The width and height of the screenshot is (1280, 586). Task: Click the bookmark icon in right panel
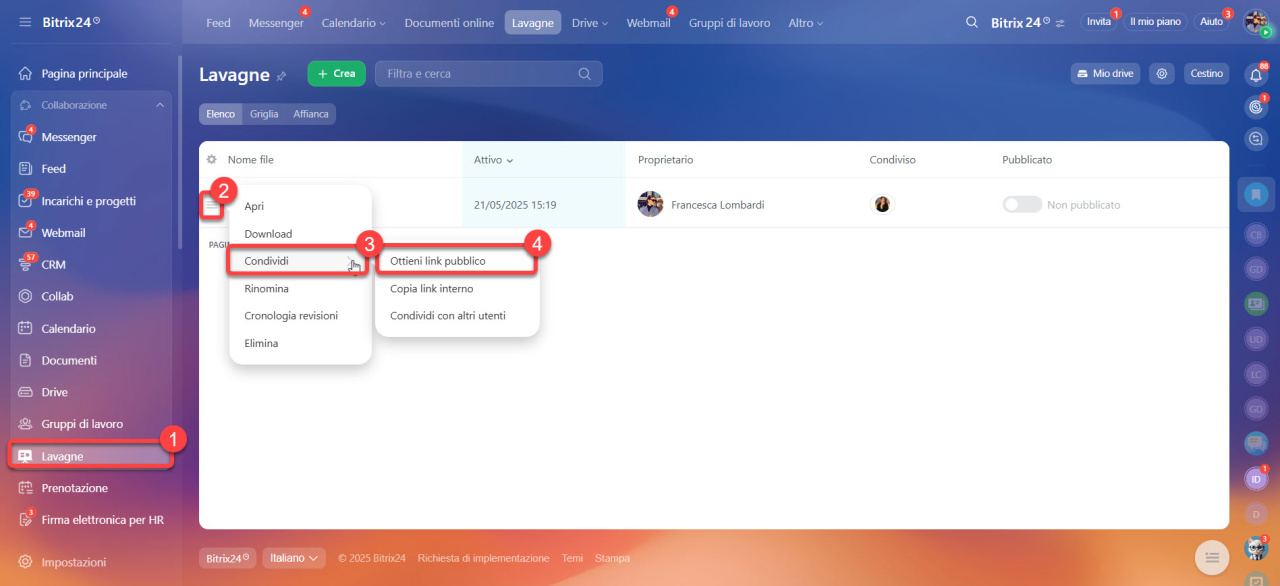[x=1257, y=194]
